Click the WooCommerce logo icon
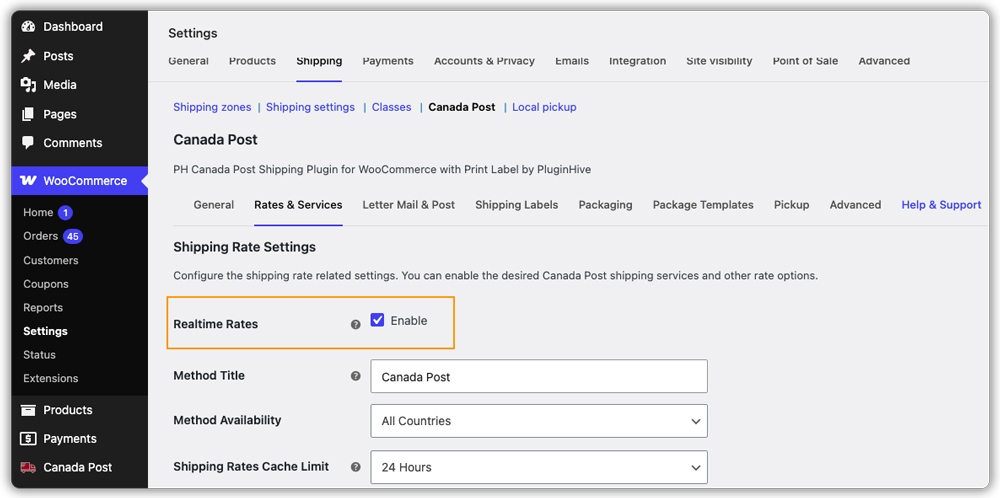The width and height of the screenshot is (1000, 498). pos(29,181)
